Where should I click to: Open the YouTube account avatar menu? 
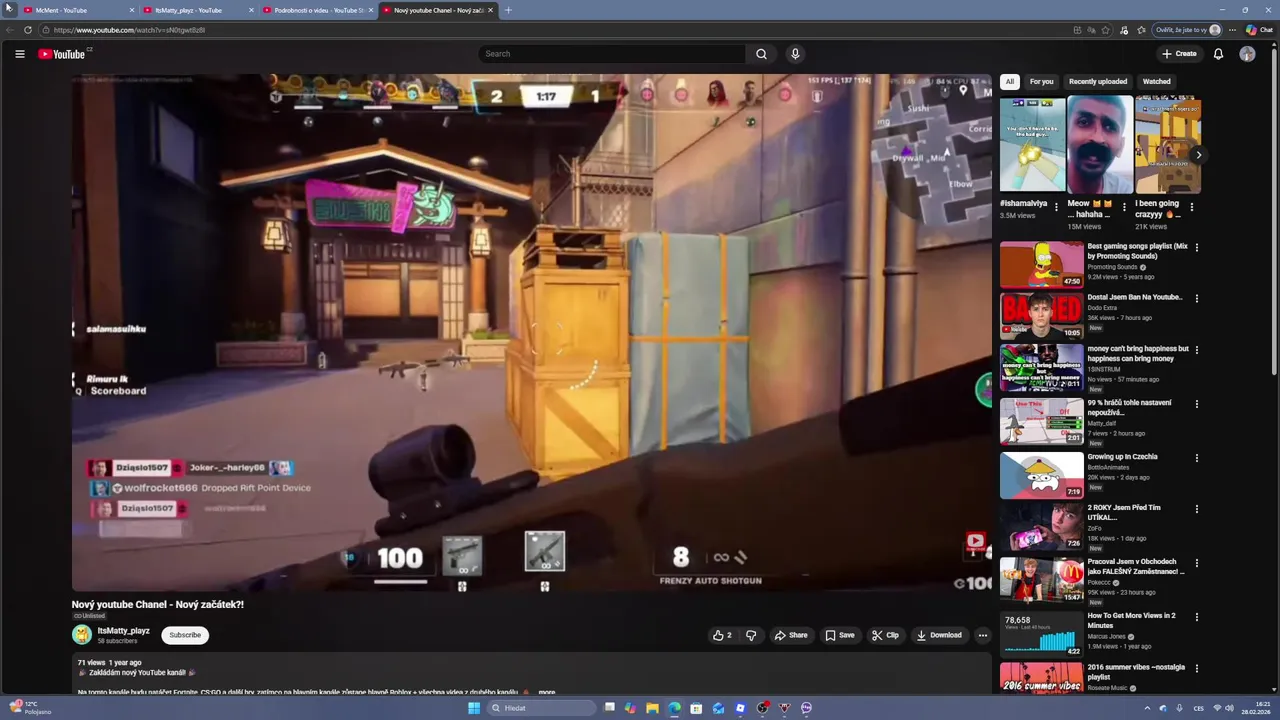point(1247,54)
